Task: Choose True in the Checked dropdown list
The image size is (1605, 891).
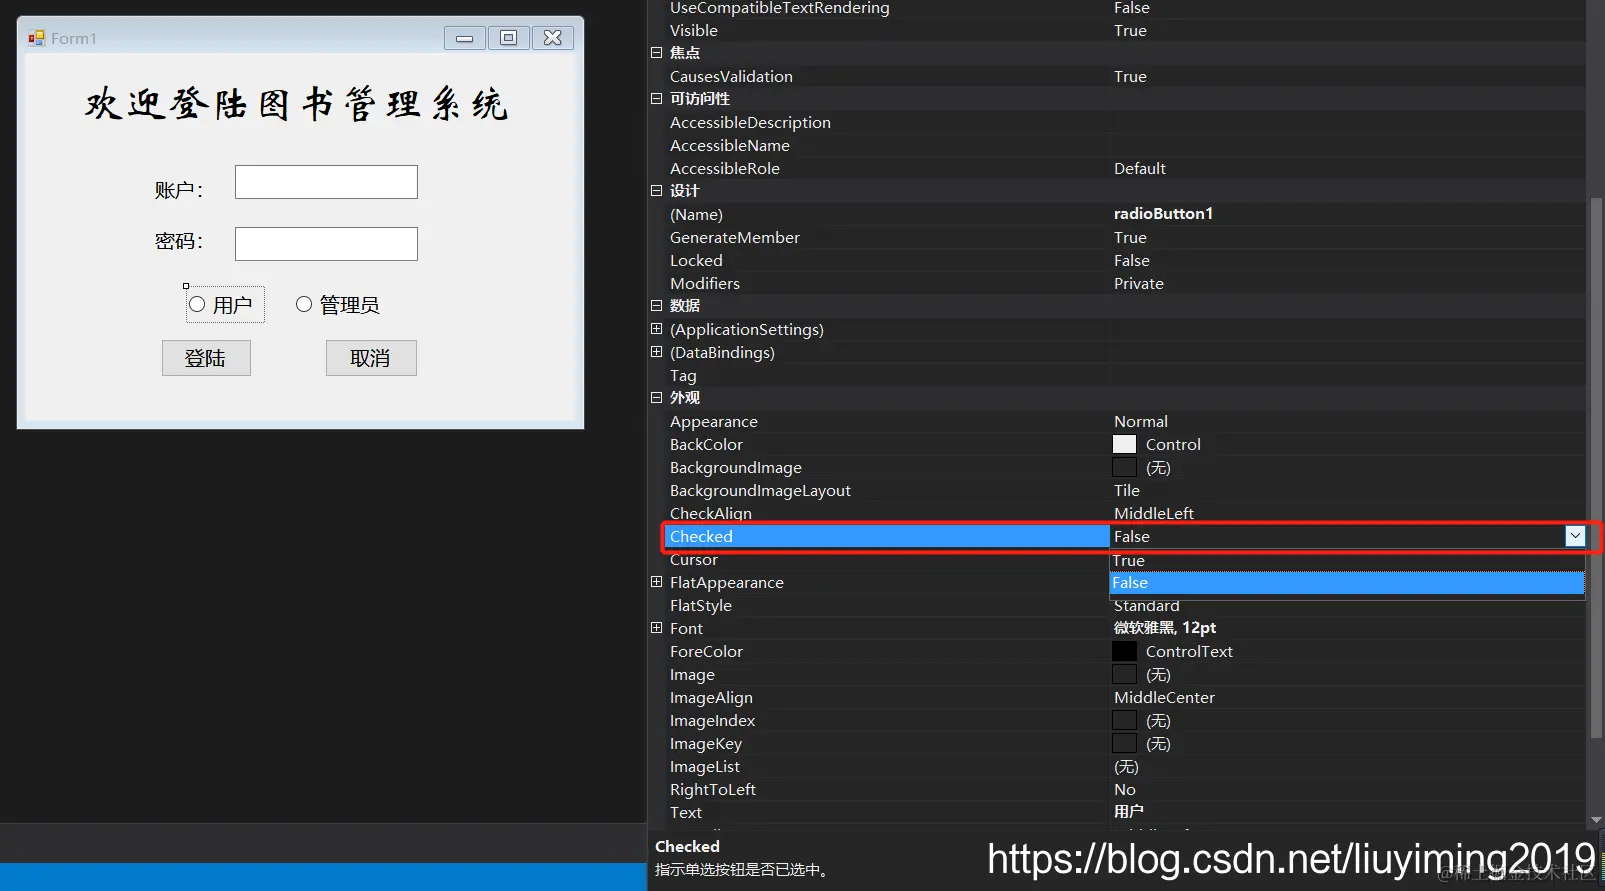Action: point(1346,560)
